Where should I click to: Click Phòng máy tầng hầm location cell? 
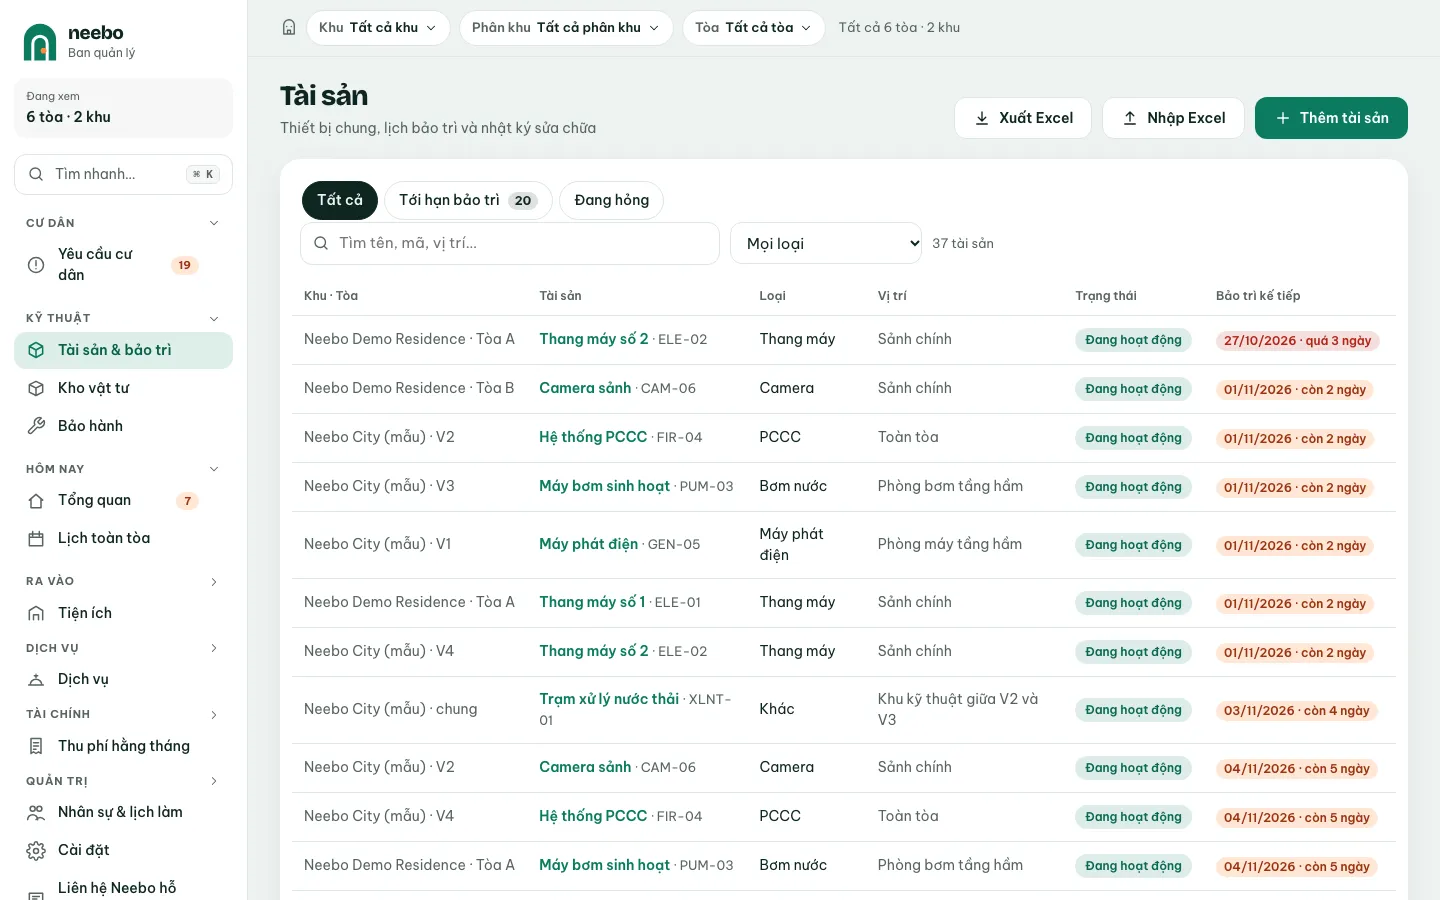point(950,544)
